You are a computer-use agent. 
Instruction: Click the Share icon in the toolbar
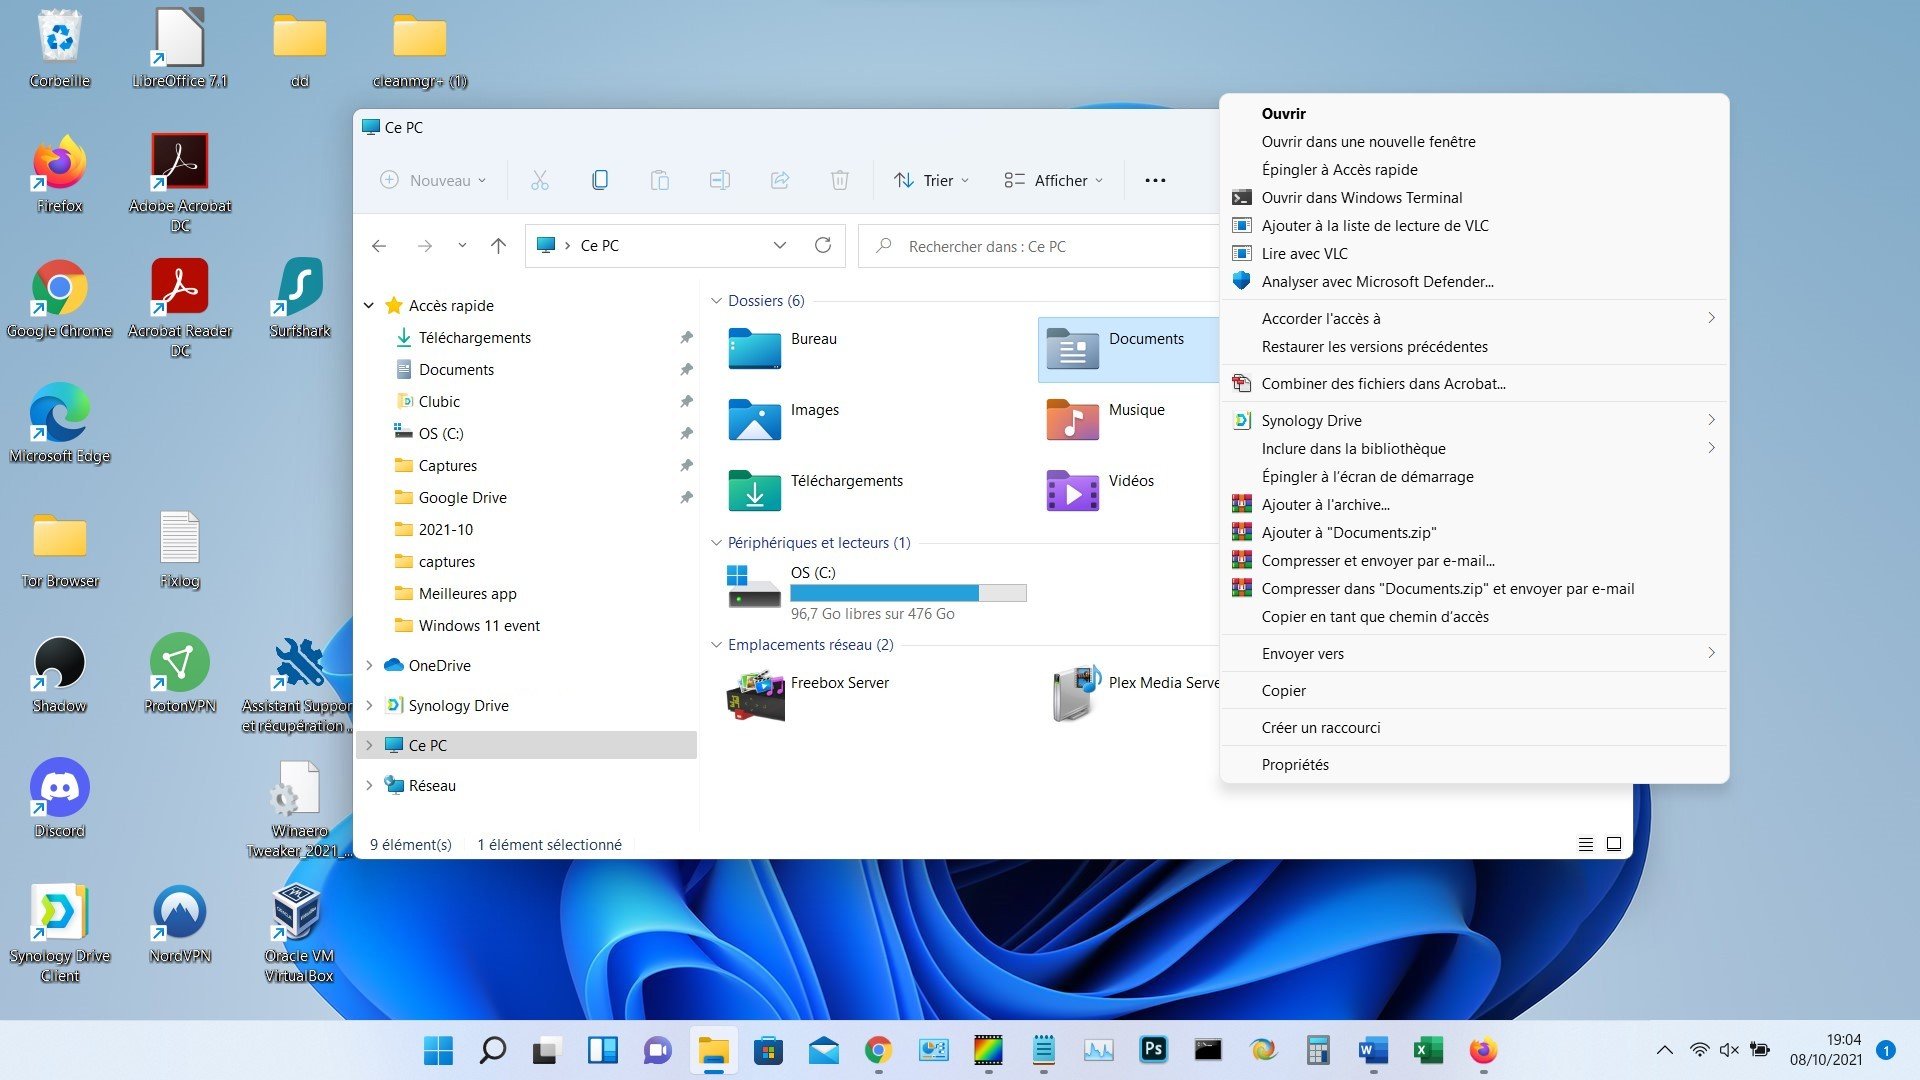(779, 180)
